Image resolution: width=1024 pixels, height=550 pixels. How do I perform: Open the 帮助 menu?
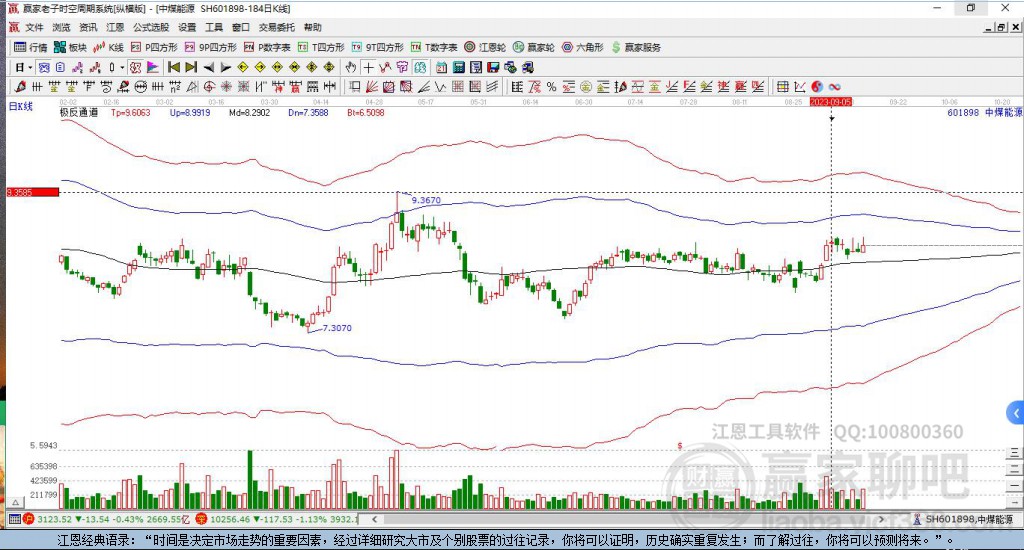313,27
